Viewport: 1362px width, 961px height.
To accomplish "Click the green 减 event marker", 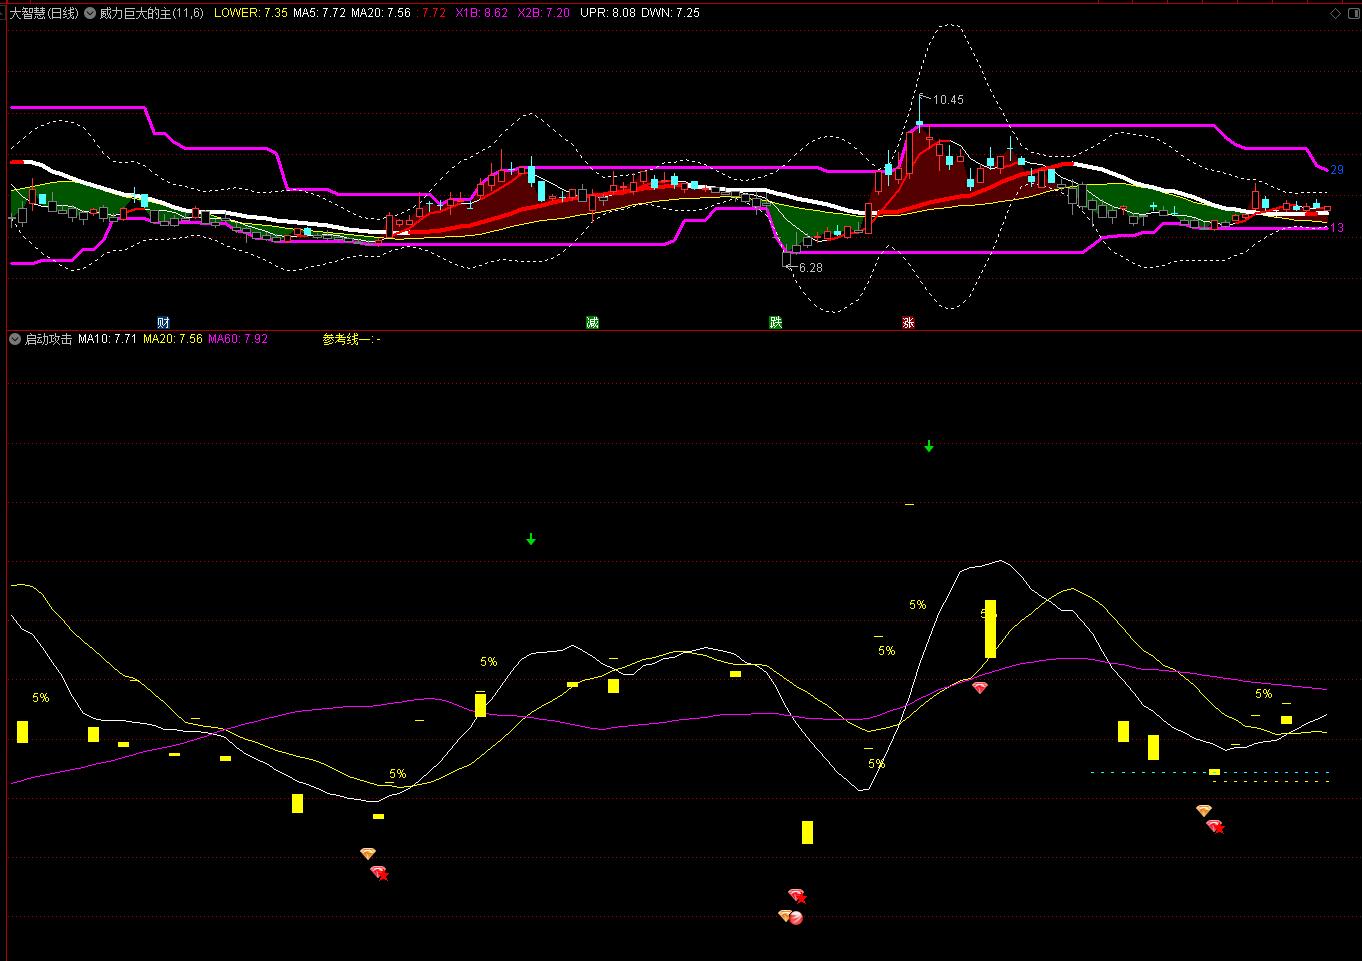I will tap(592, 322).
